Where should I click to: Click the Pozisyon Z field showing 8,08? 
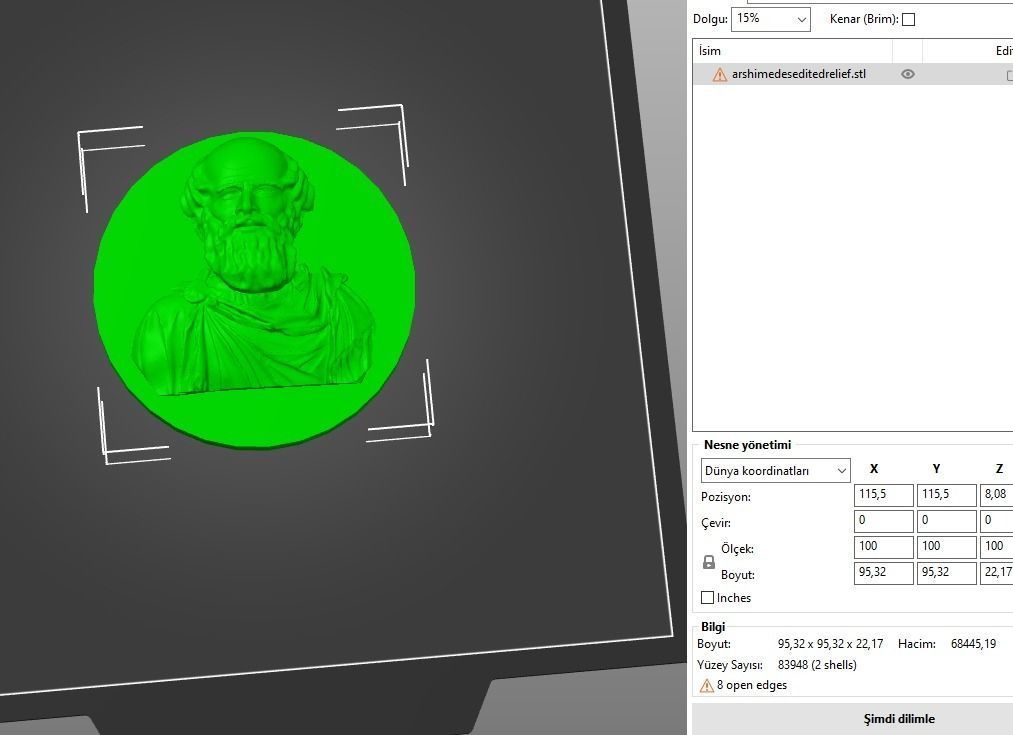pos(996,495)
